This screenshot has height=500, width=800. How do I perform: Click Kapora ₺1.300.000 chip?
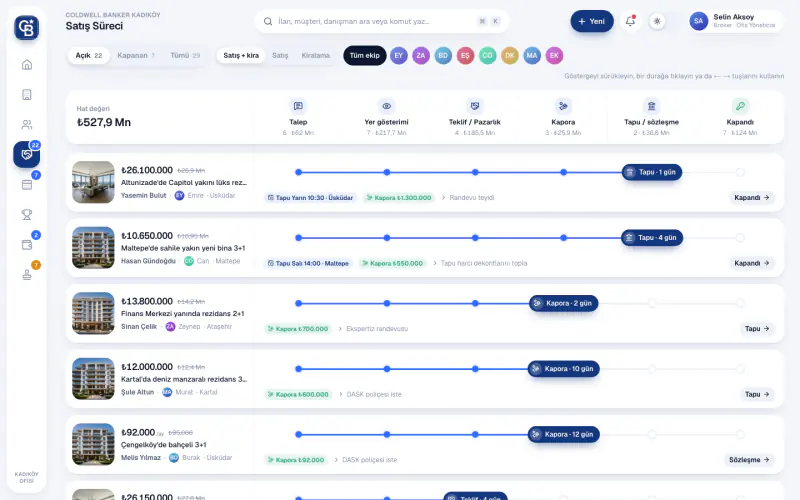[399, 198]
